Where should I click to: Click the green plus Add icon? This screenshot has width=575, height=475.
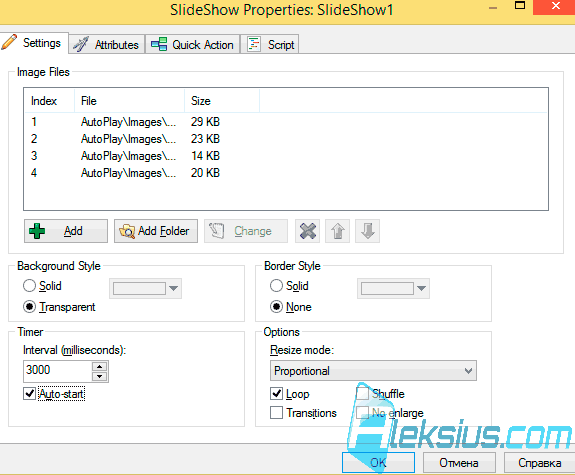click(x=37, y=231)
